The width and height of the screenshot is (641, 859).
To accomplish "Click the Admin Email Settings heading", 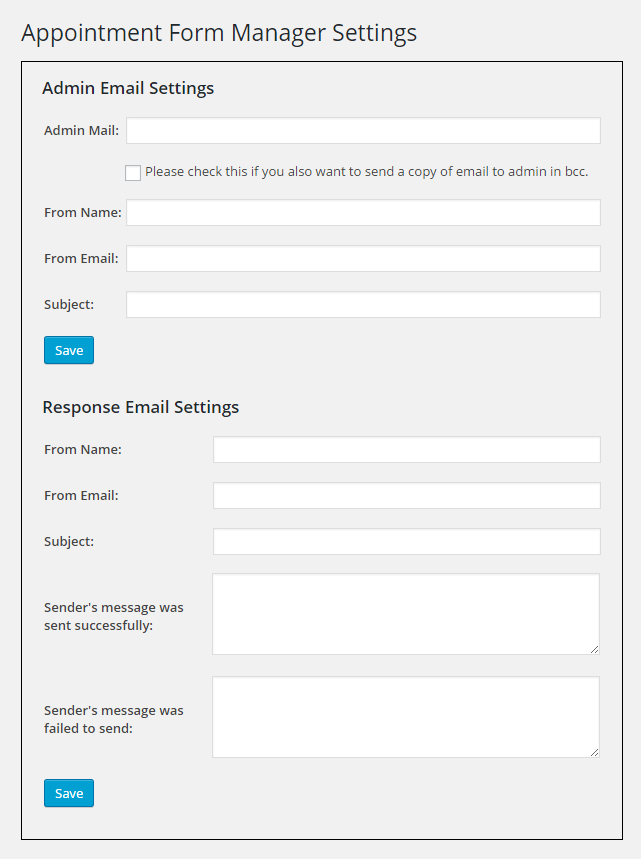I will 128,89.
